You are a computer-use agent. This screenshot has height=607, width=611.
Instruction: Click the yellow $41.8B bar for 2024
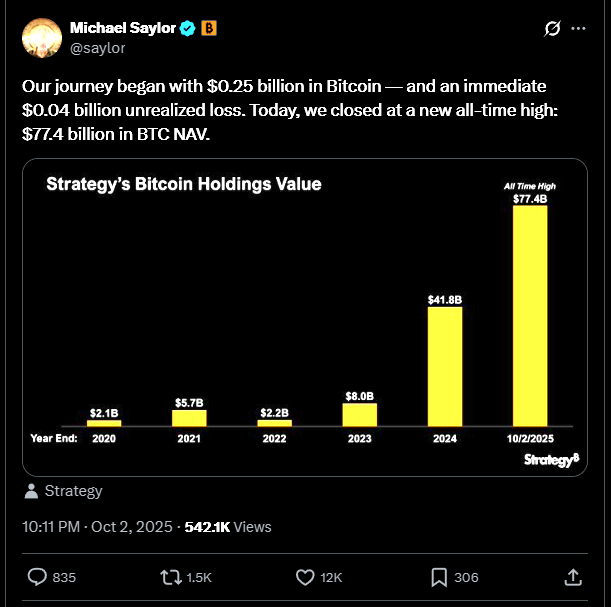point(444,366)
